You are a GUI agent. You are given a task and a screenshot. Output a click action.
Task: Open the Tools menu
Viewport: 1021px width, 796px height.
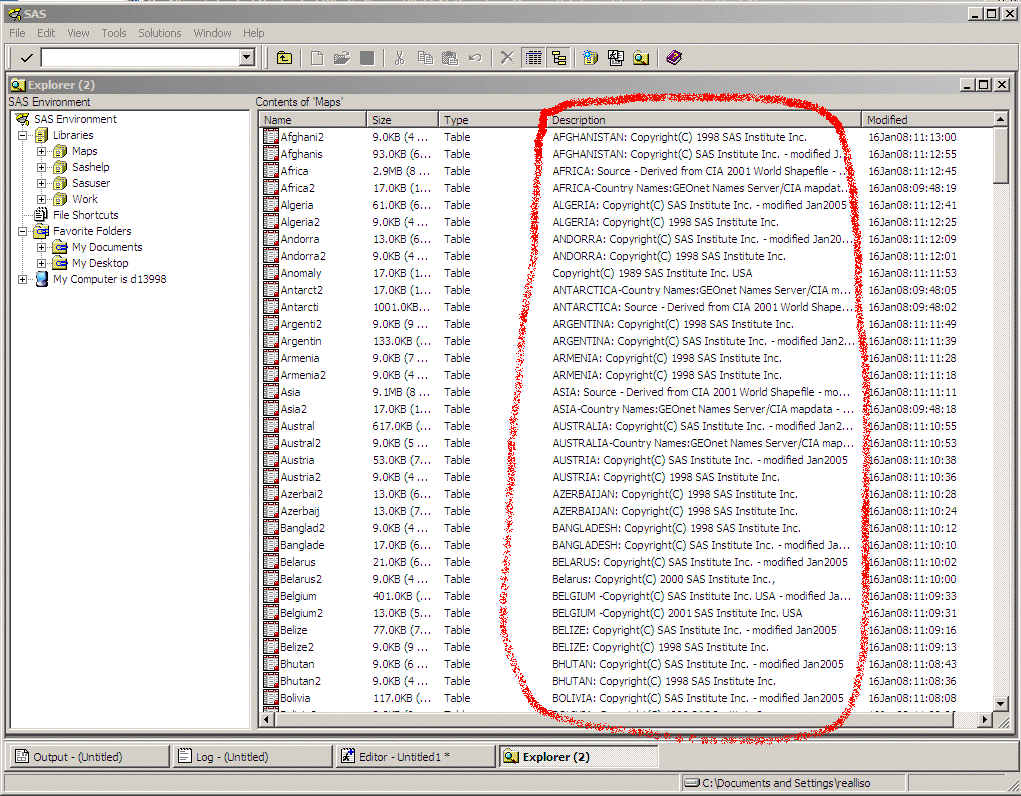point(113,33)
